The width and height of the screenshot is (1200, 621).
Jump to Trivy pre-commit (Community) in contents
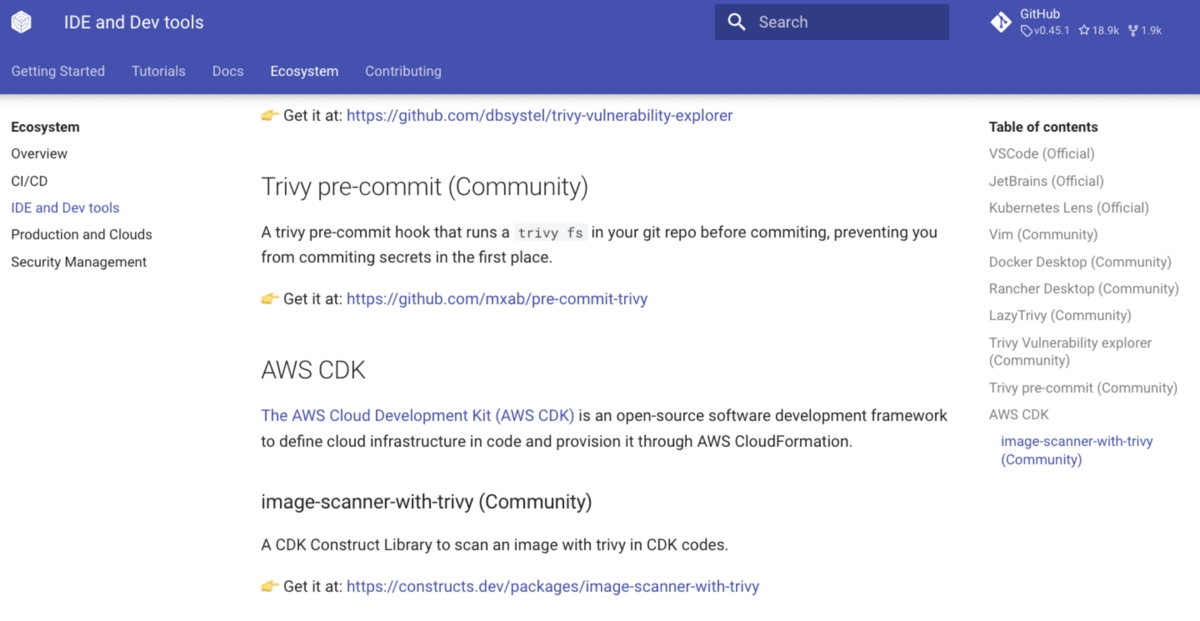pyautogui.click(x=1083, y=388)
